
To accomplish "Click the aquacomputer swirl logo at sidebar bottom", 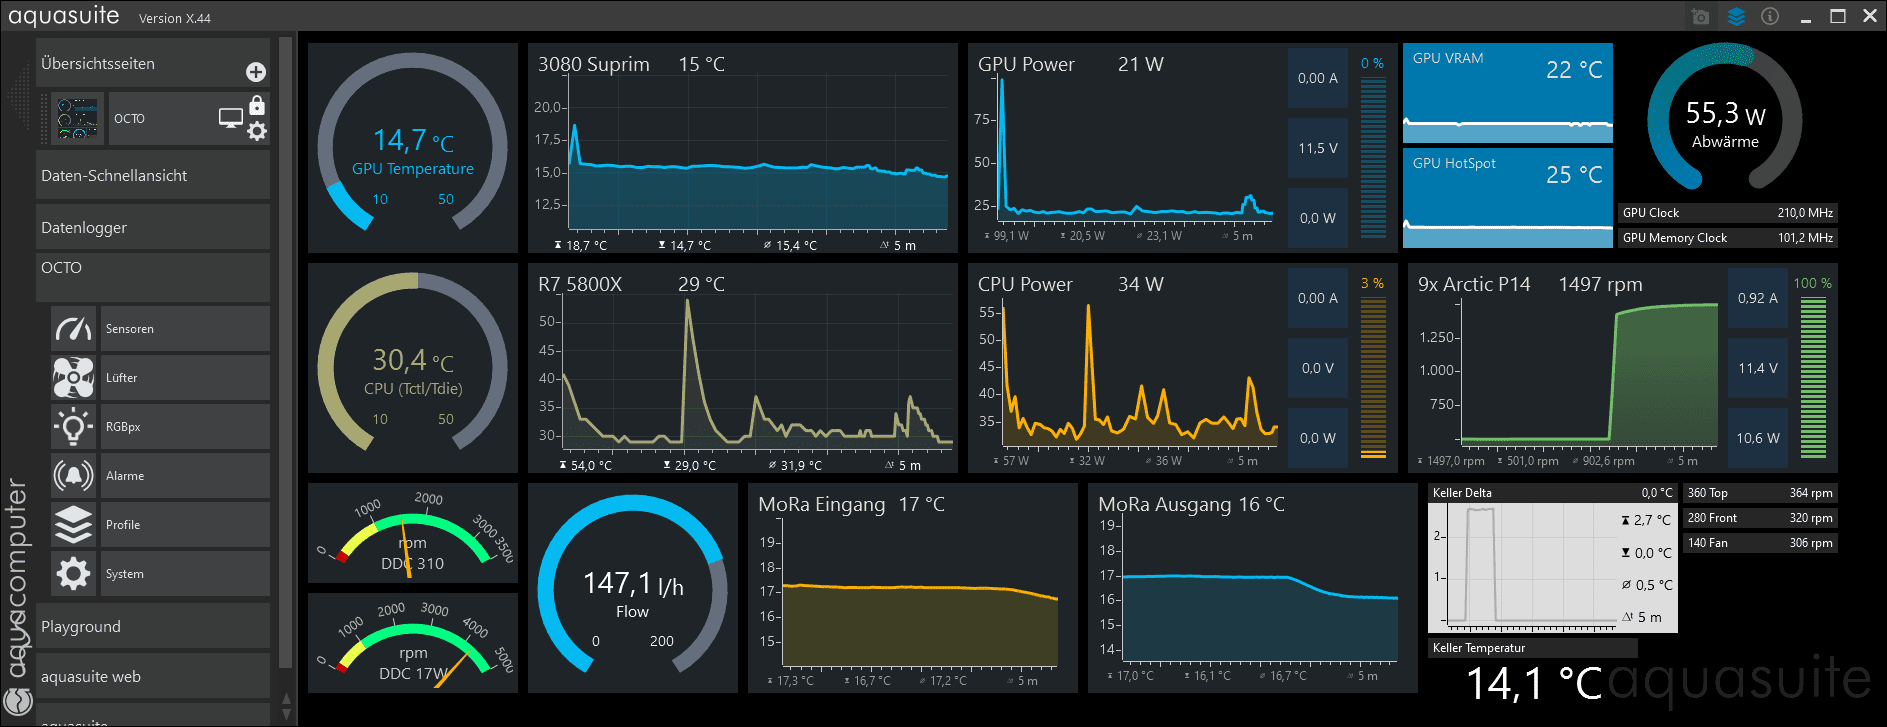I will point(18,700).
